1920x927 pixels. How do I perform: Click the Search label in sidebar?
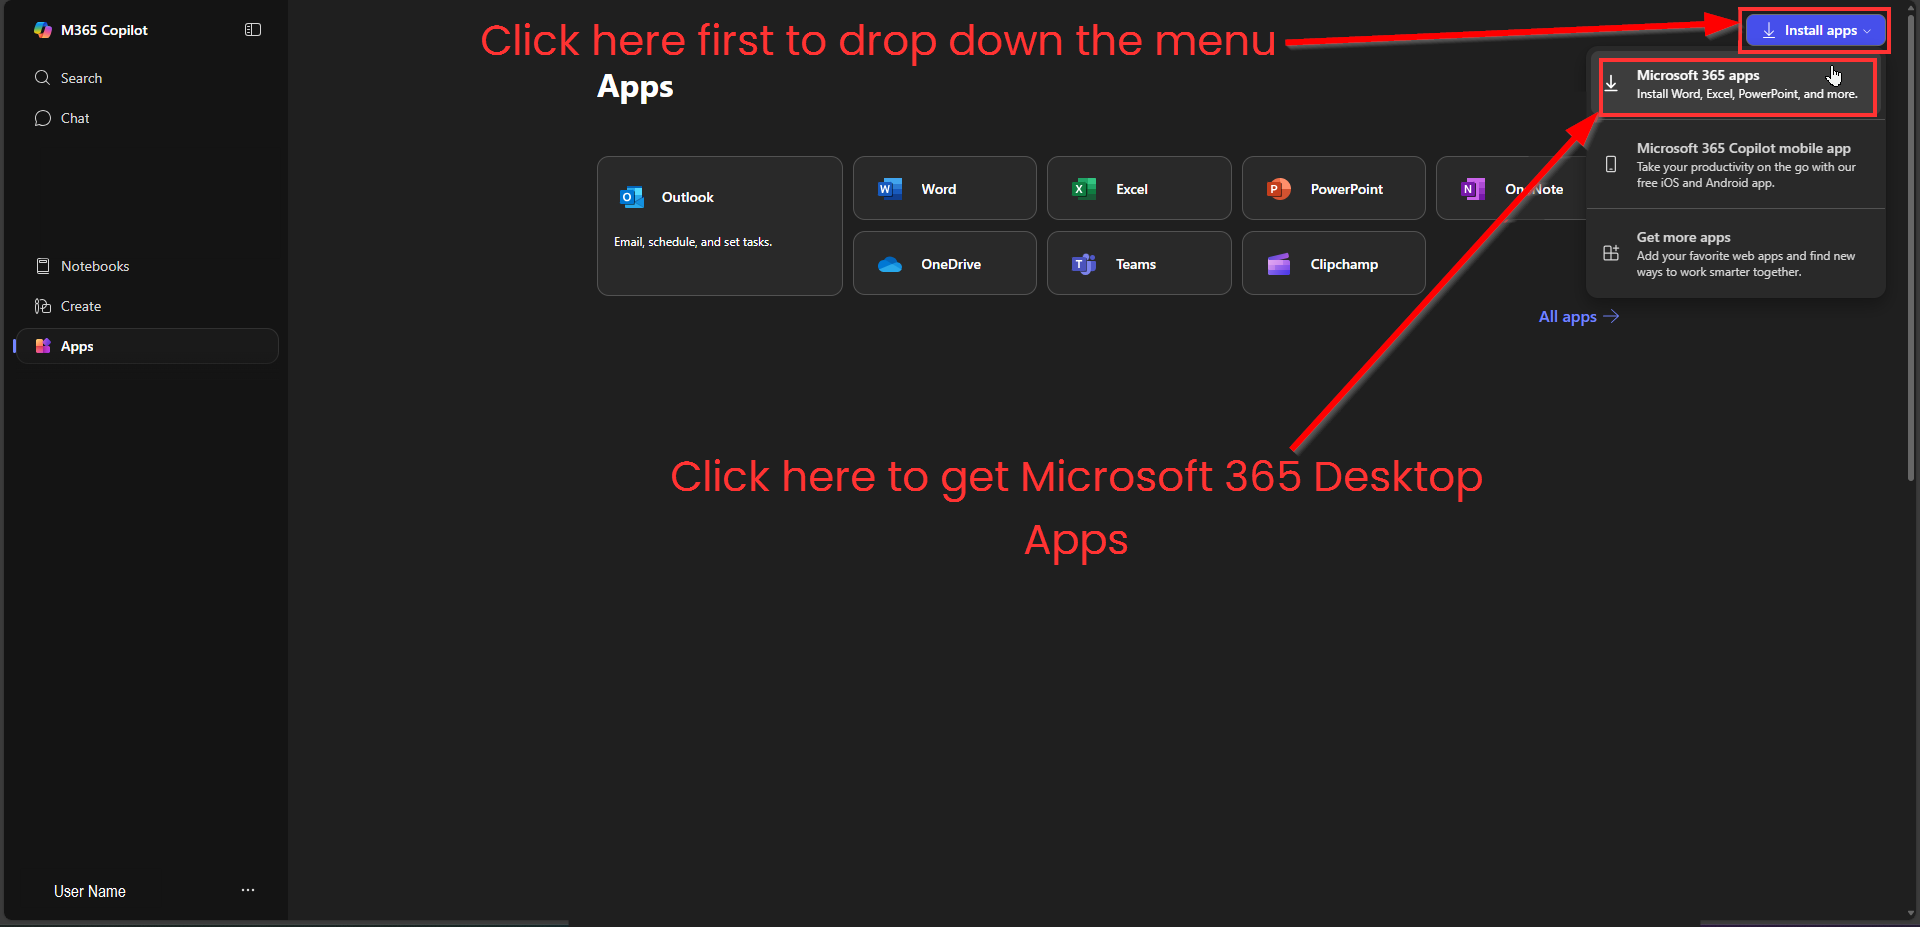pyautogui.click(x=81, y=78)
